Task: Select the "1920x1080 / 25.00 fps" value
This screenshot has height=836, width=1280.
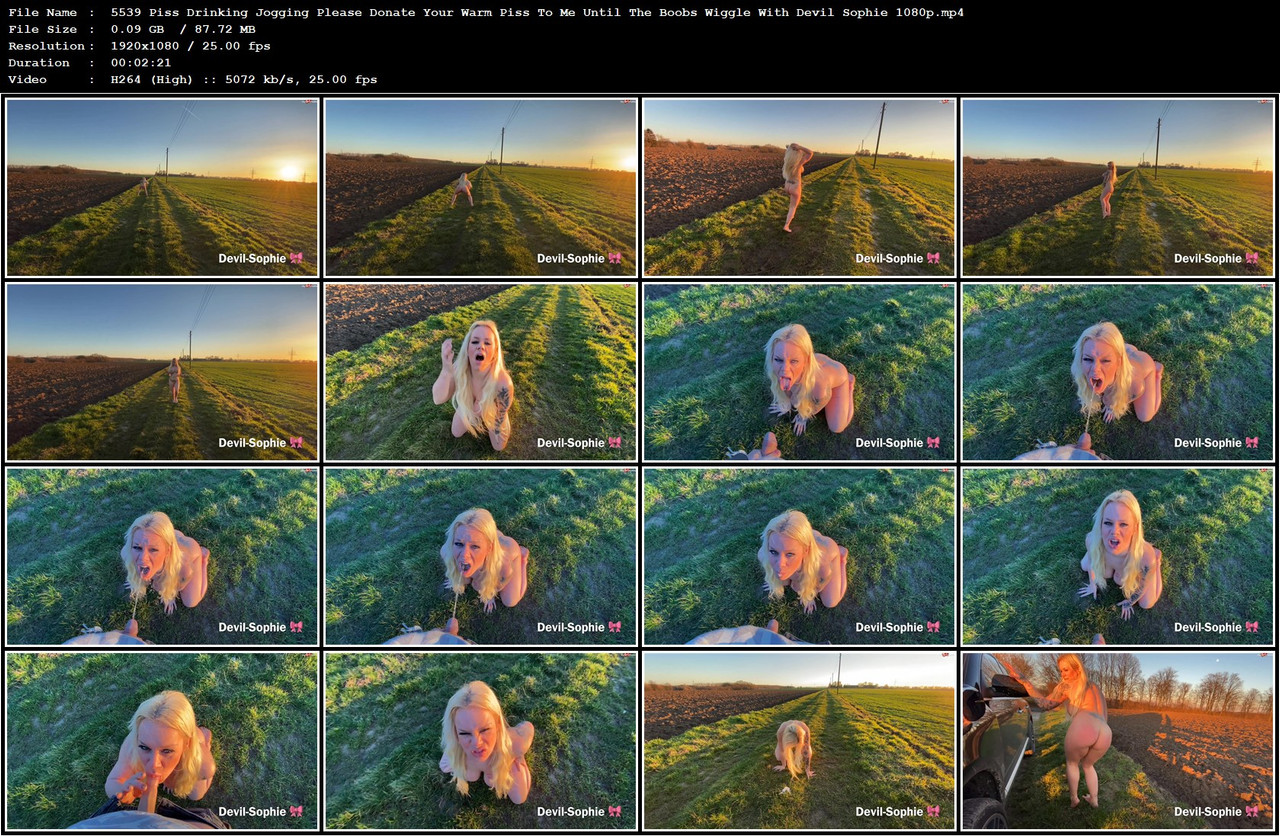Action: (x=191, y=46)
